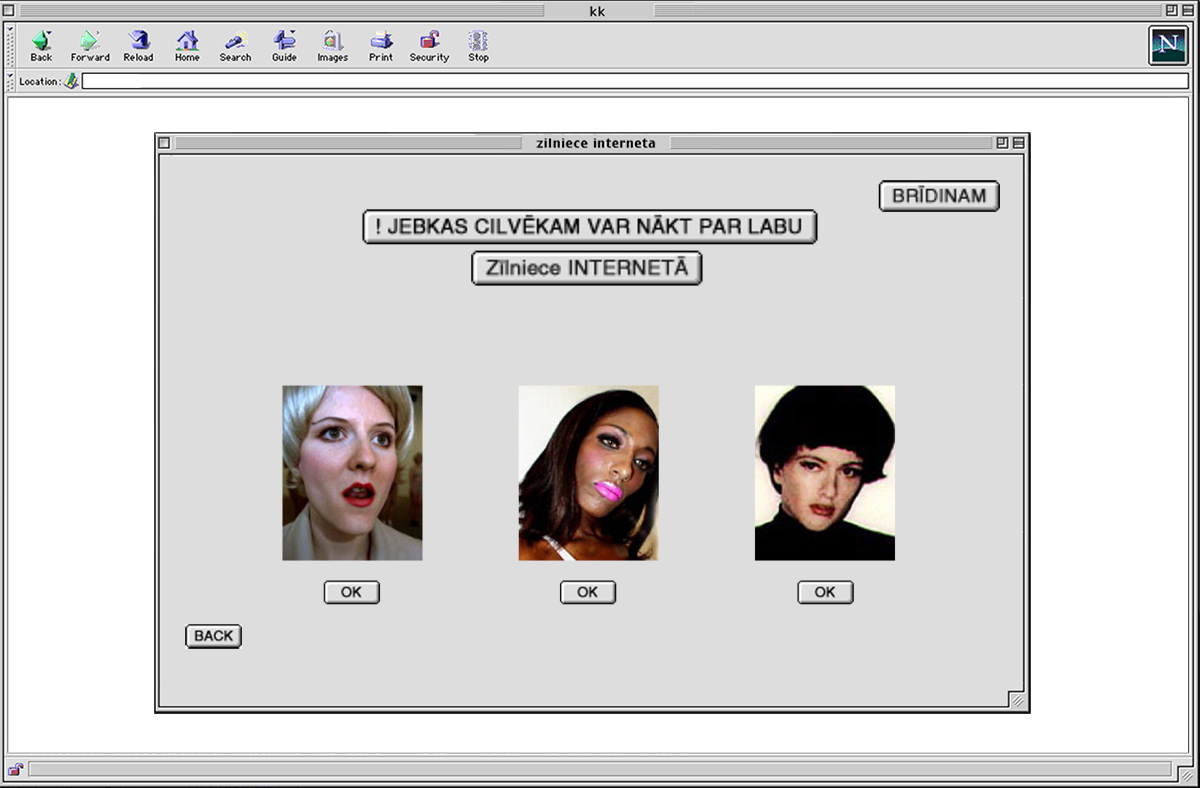Click the resize grip of the zīlniece interneta window

(1016, 700)
